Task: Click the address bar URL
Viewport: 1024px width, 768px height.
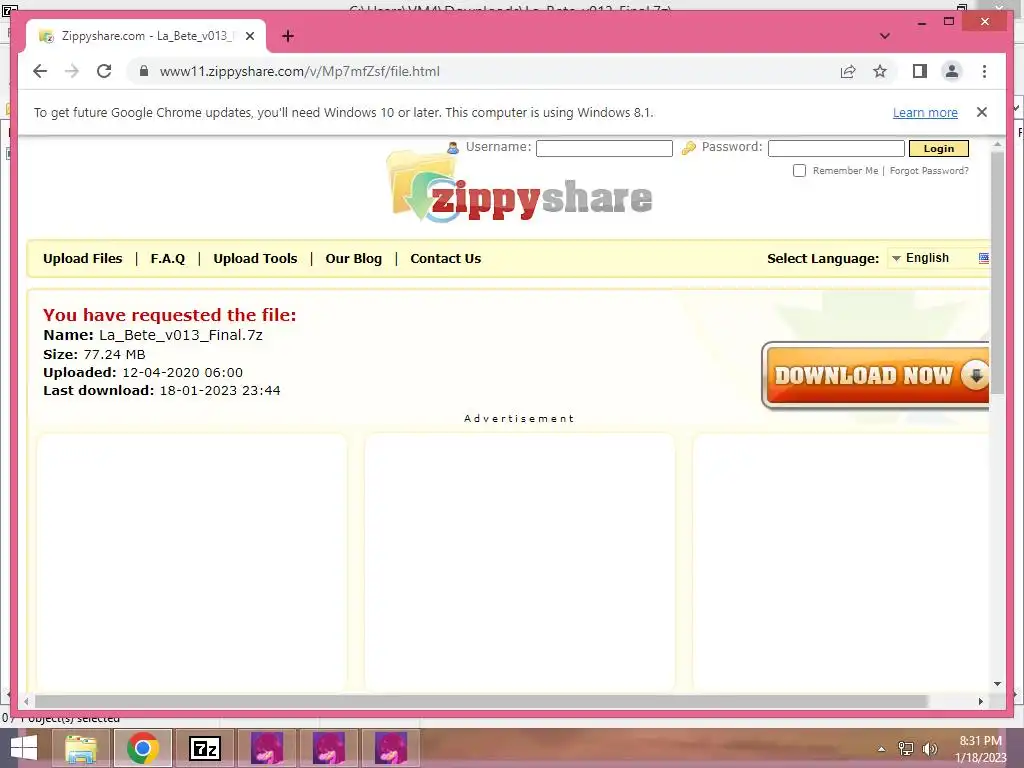Action: pos(300,71)
